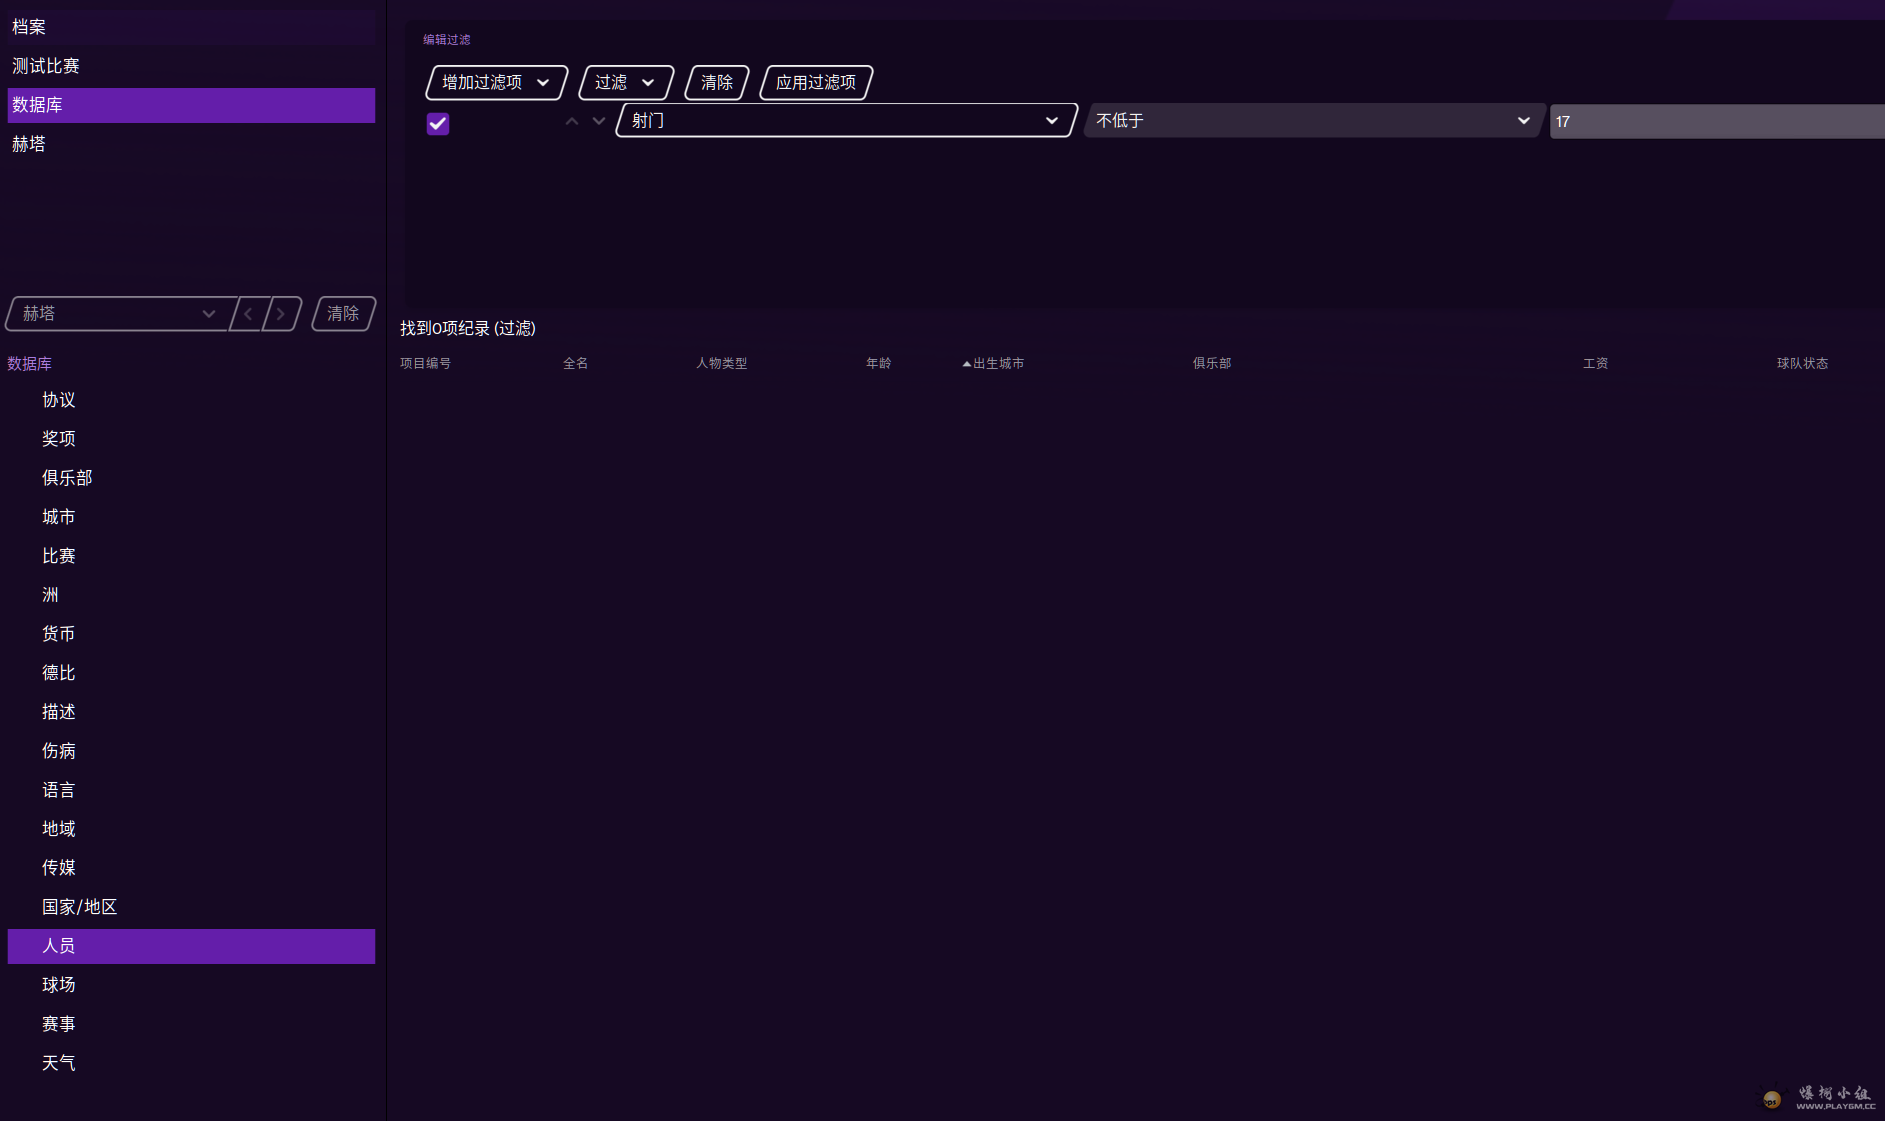
Task: Click the move filter down arrow
Action: coord(599,121)
